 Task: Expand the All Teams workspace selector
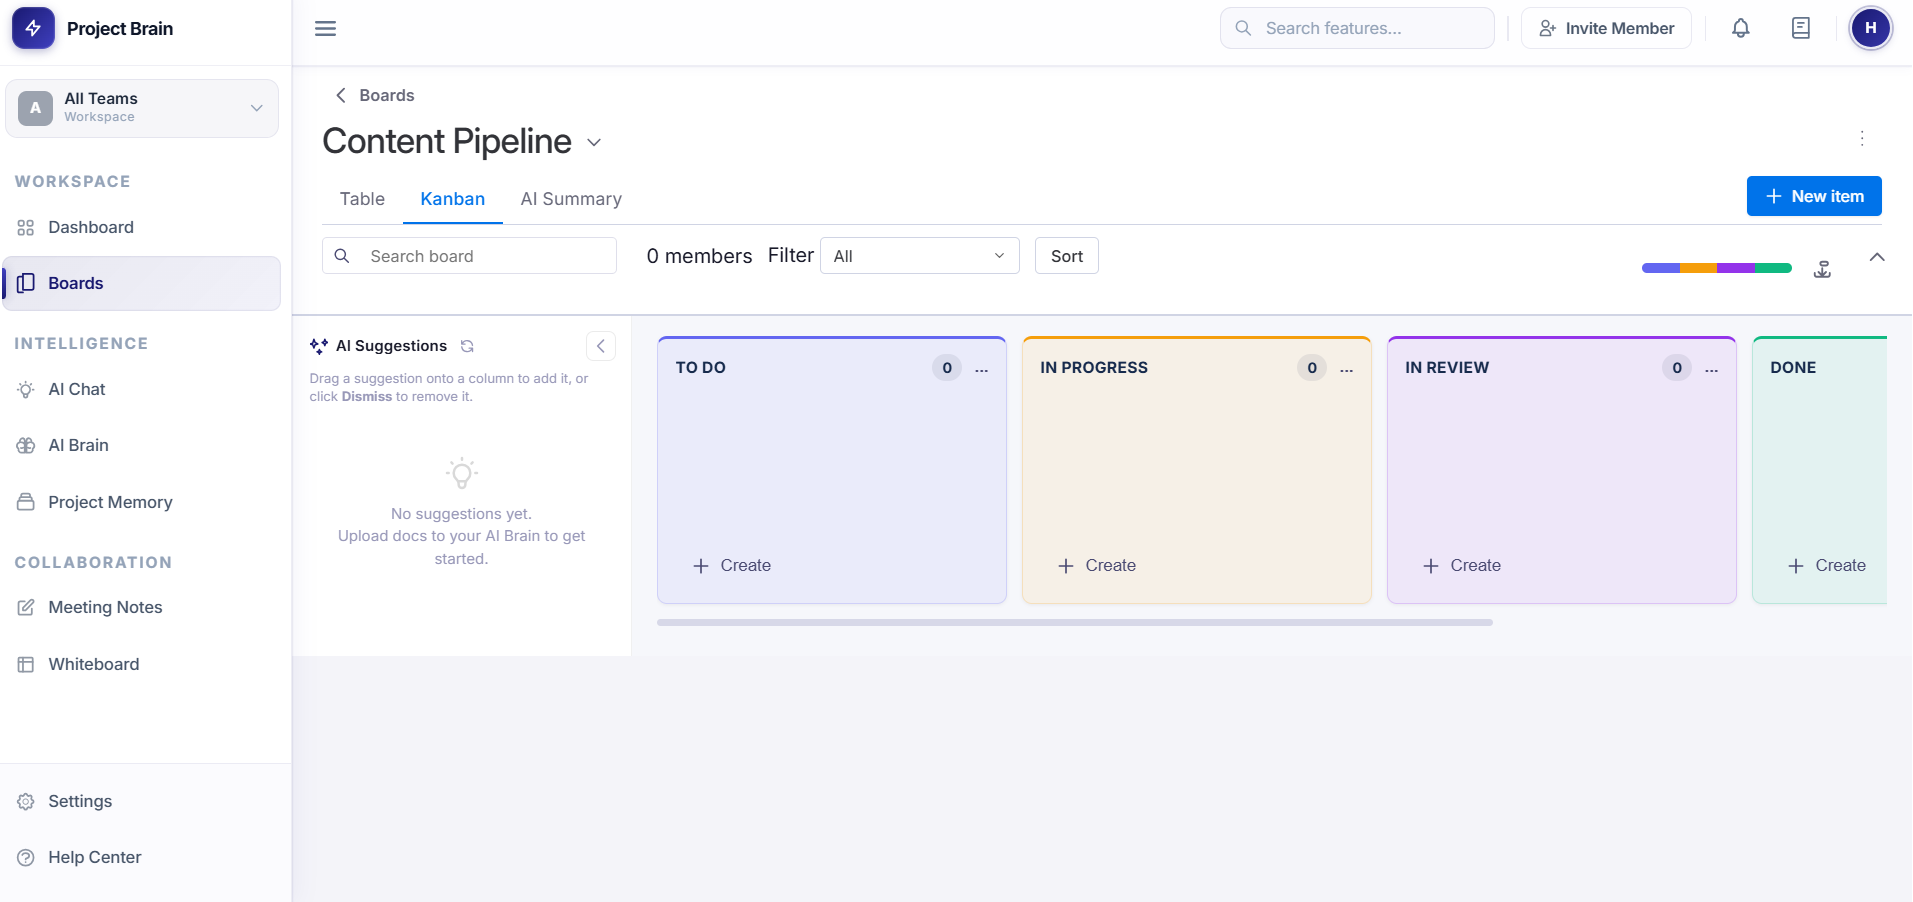[142, 108]
